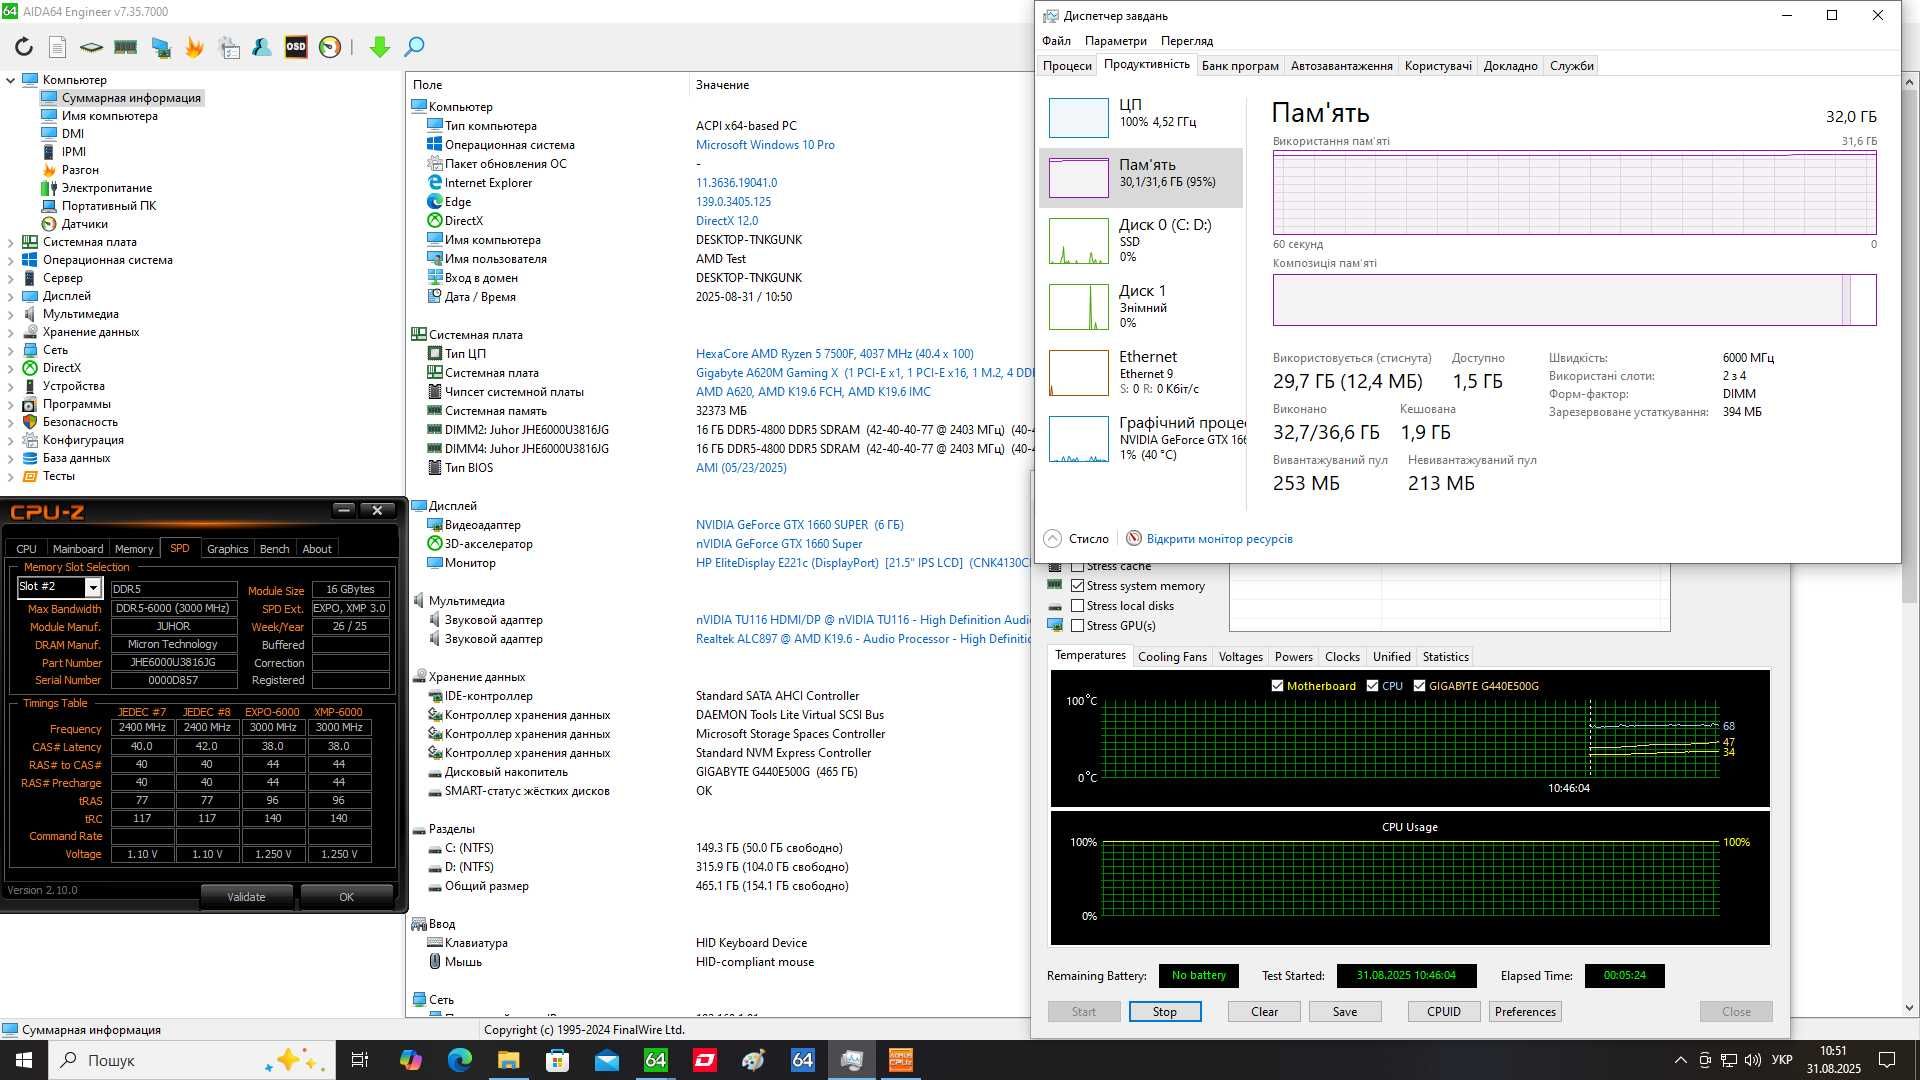Open Mail app from the taskbar
1920x1080 pixels.
[606, 1060]
